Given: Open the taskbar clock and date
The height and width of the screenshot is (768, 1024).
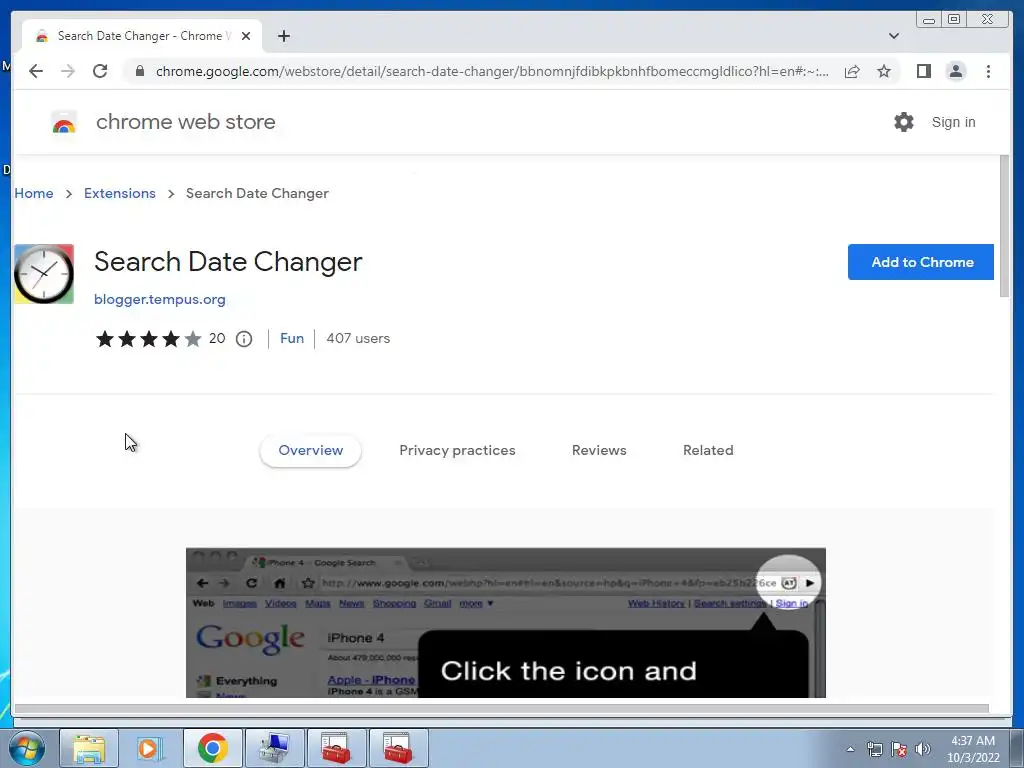Looking at the screenshot, I should 973,749.
